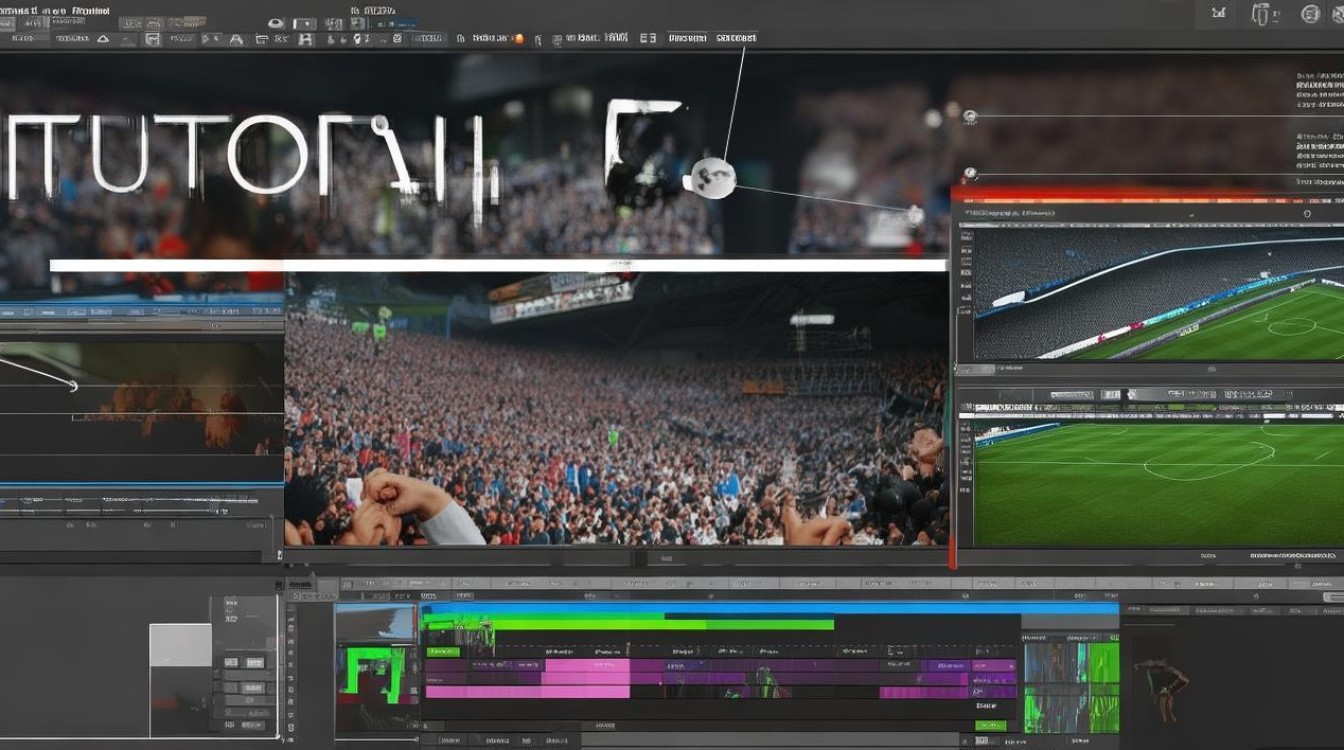This screenshot has height=750, width=1344.
Task: Toggle the small green button below timeline clips
Action: 989,727
